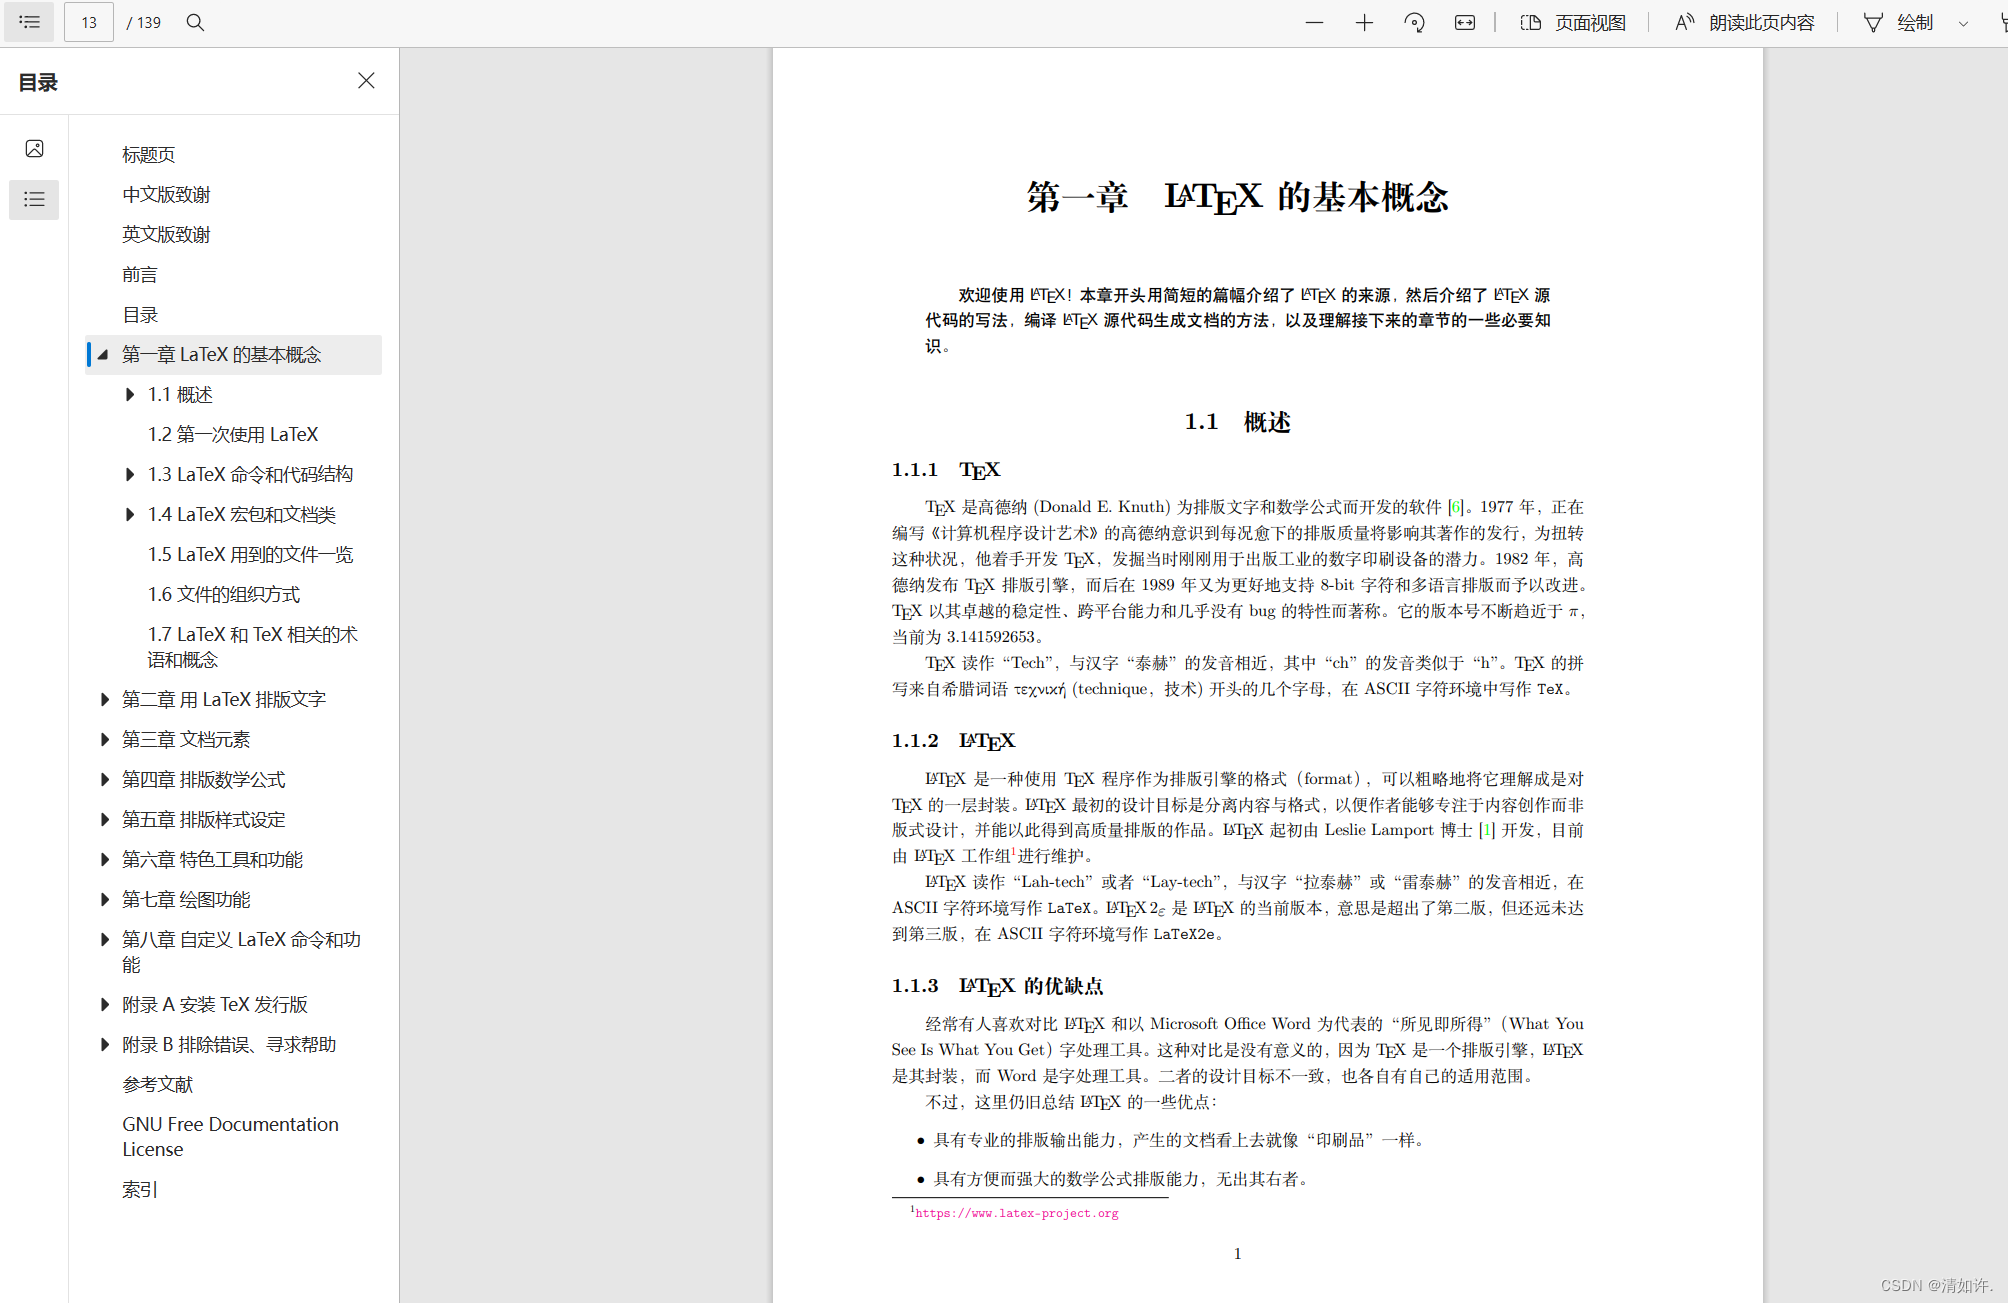Expand the 1.4 LaTeX 宏包和文档类 triangle

129,514
